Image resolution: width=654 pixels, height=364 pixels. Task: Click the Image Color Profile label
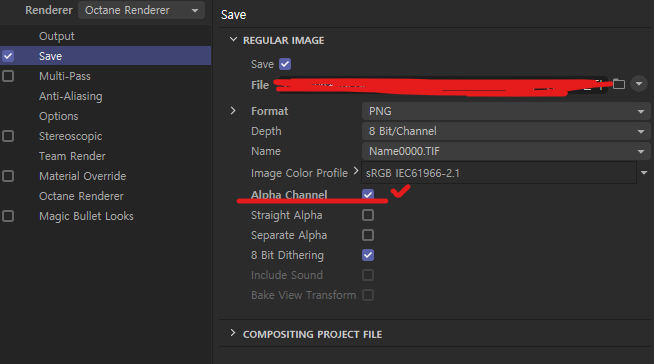299,173
